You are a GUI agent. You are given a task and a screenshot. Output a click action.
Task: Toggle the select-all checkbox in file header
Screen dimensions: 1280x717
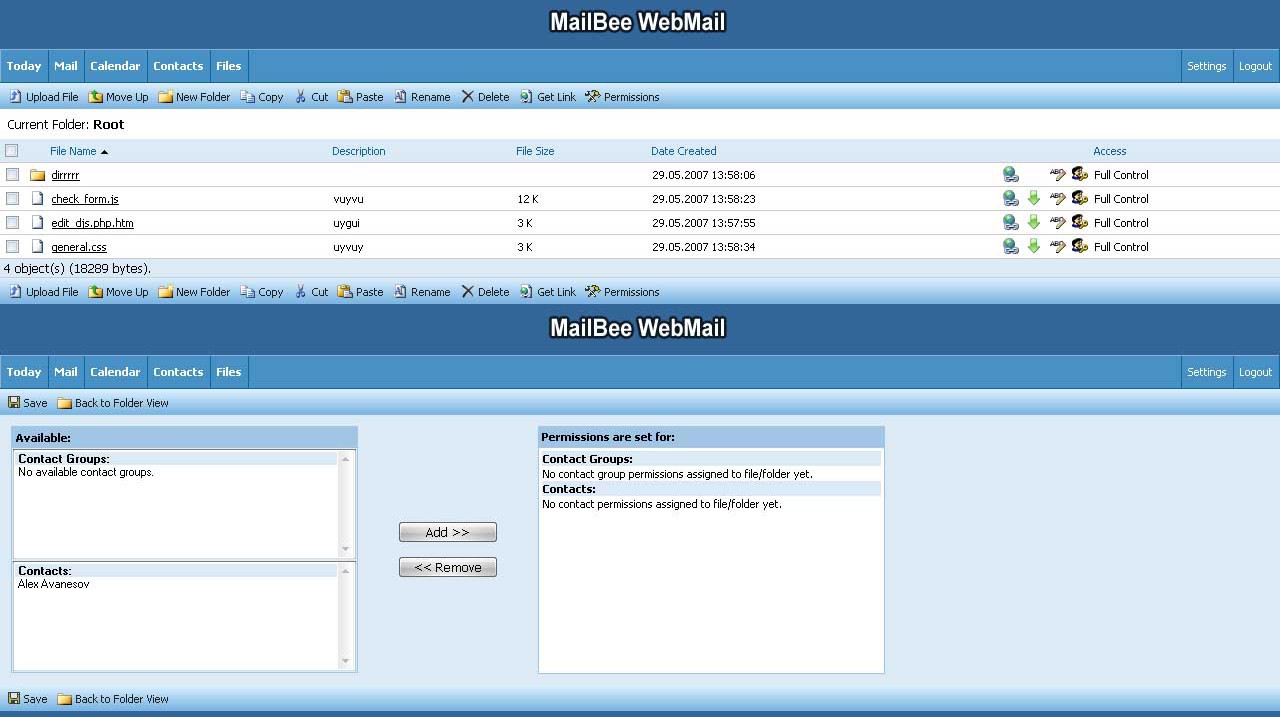tap(12, 151)
